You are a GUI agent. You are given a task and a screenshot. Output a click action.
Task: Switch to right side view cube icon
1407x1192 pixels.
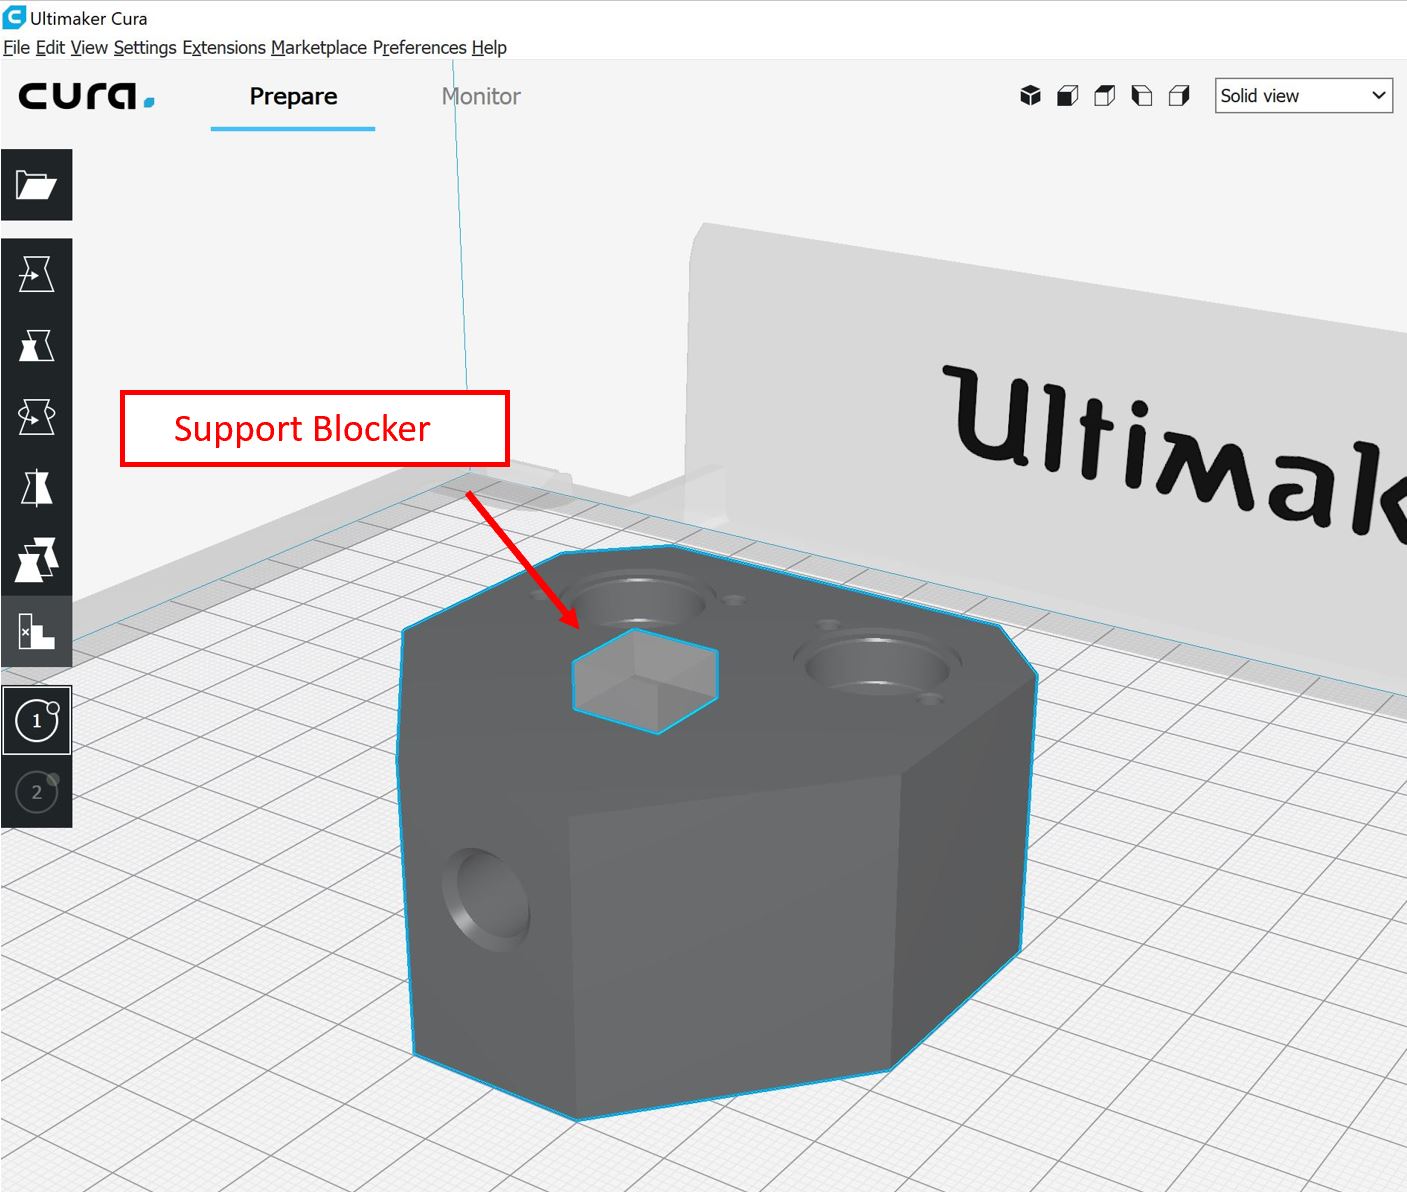(x=1179, y=96)
